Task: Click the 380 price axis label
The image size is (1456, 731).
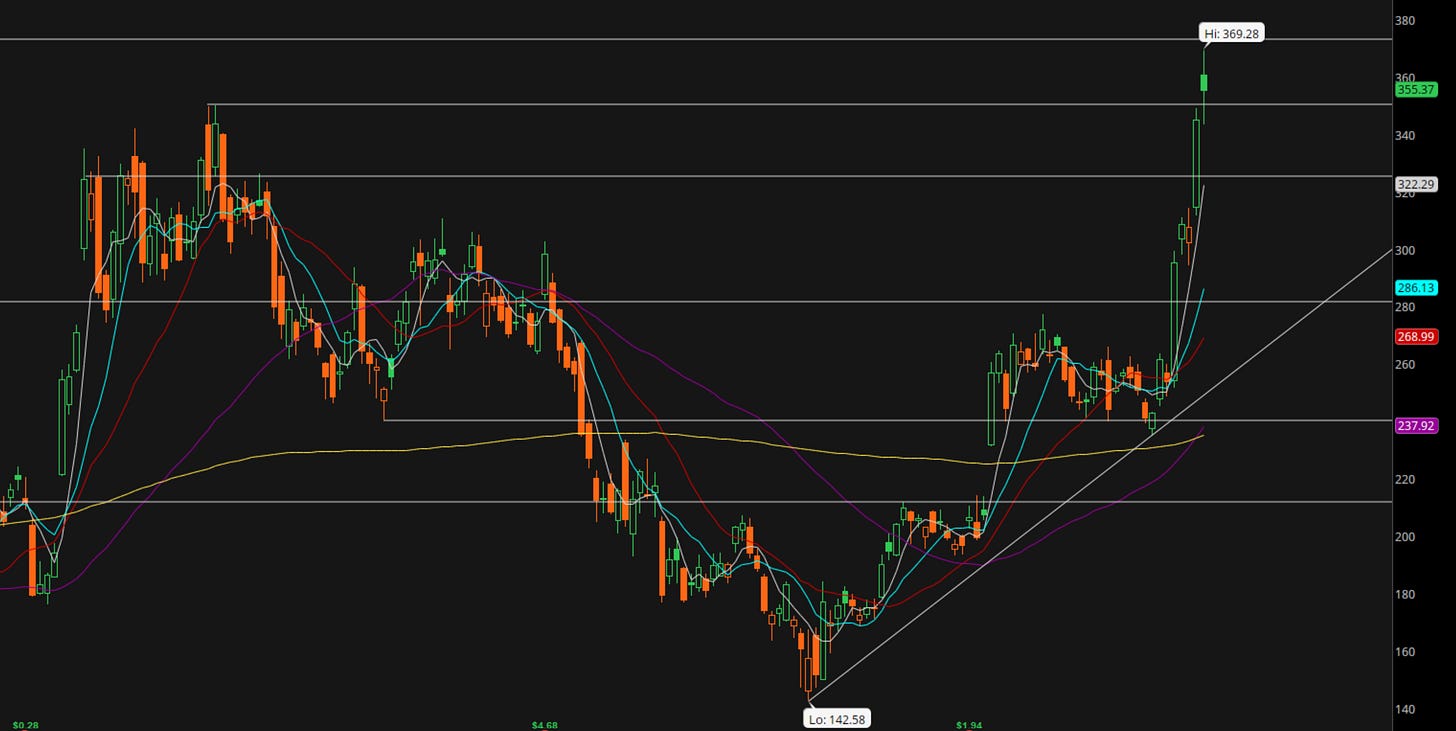Action: [1405, 20]
